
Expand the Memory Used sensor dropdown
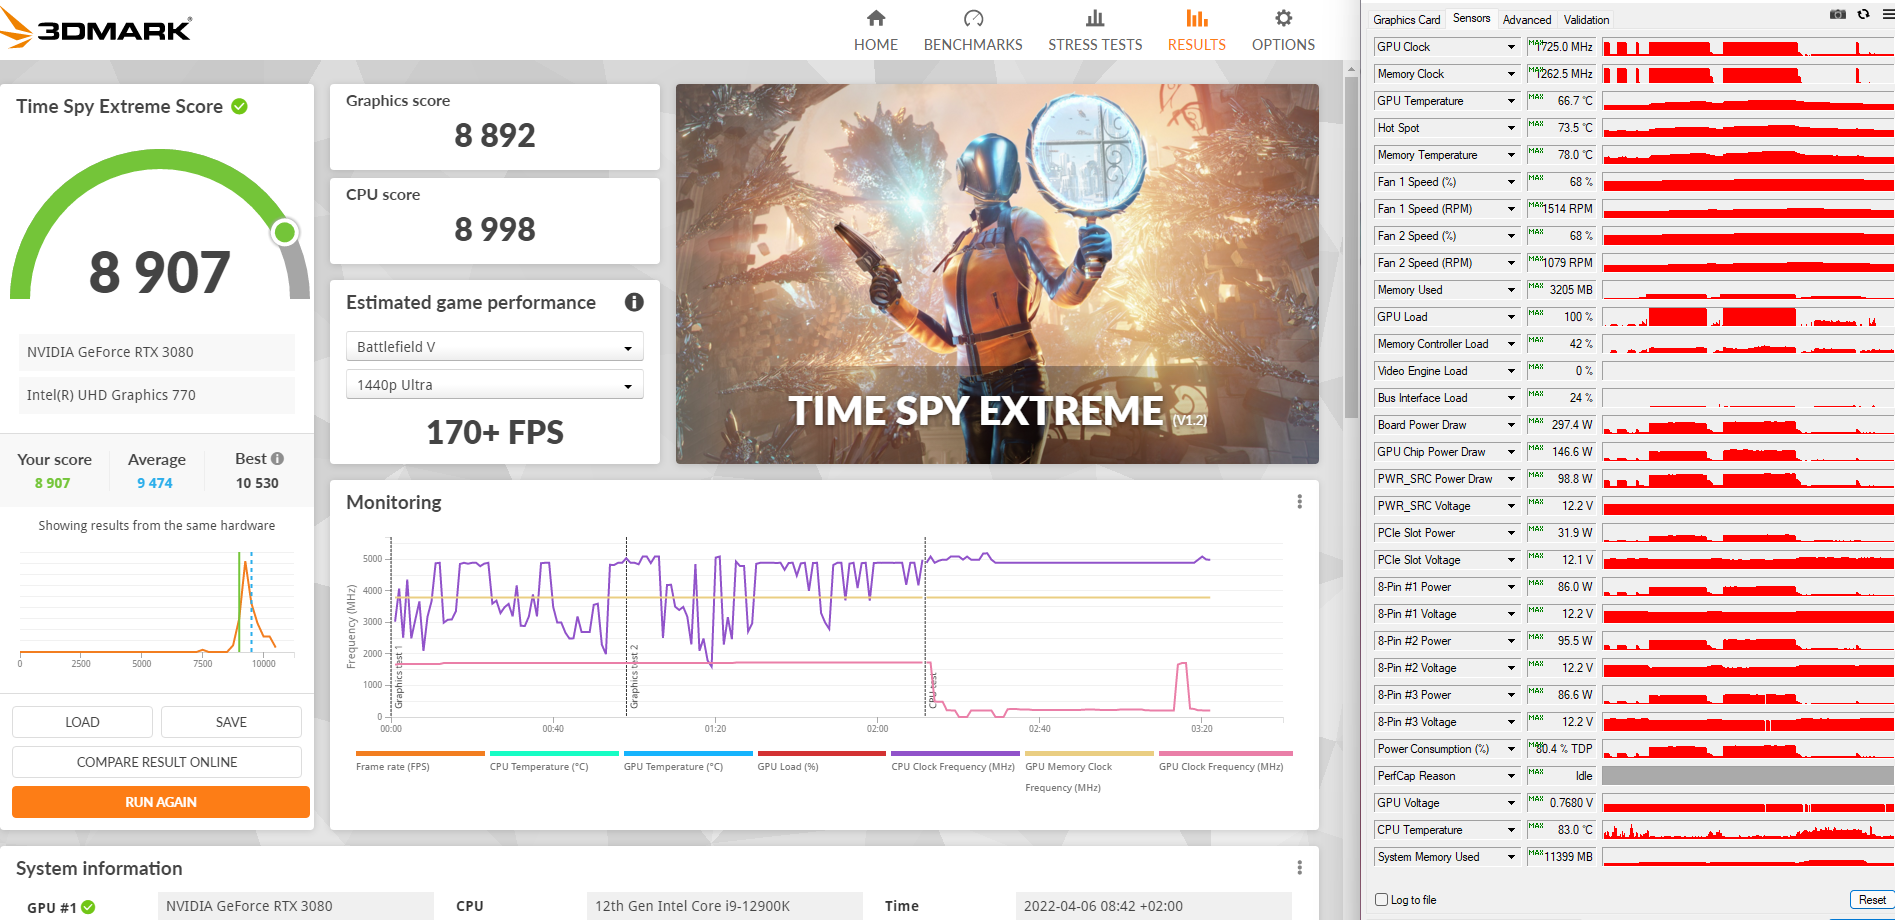click(x=1511, y=290)
